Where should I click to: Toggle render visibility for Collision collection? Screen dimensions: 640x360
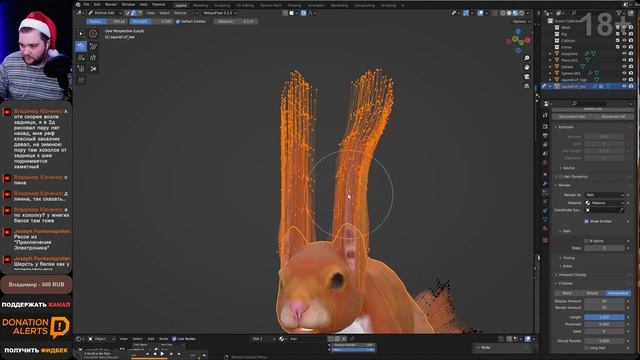coord(631,40)
